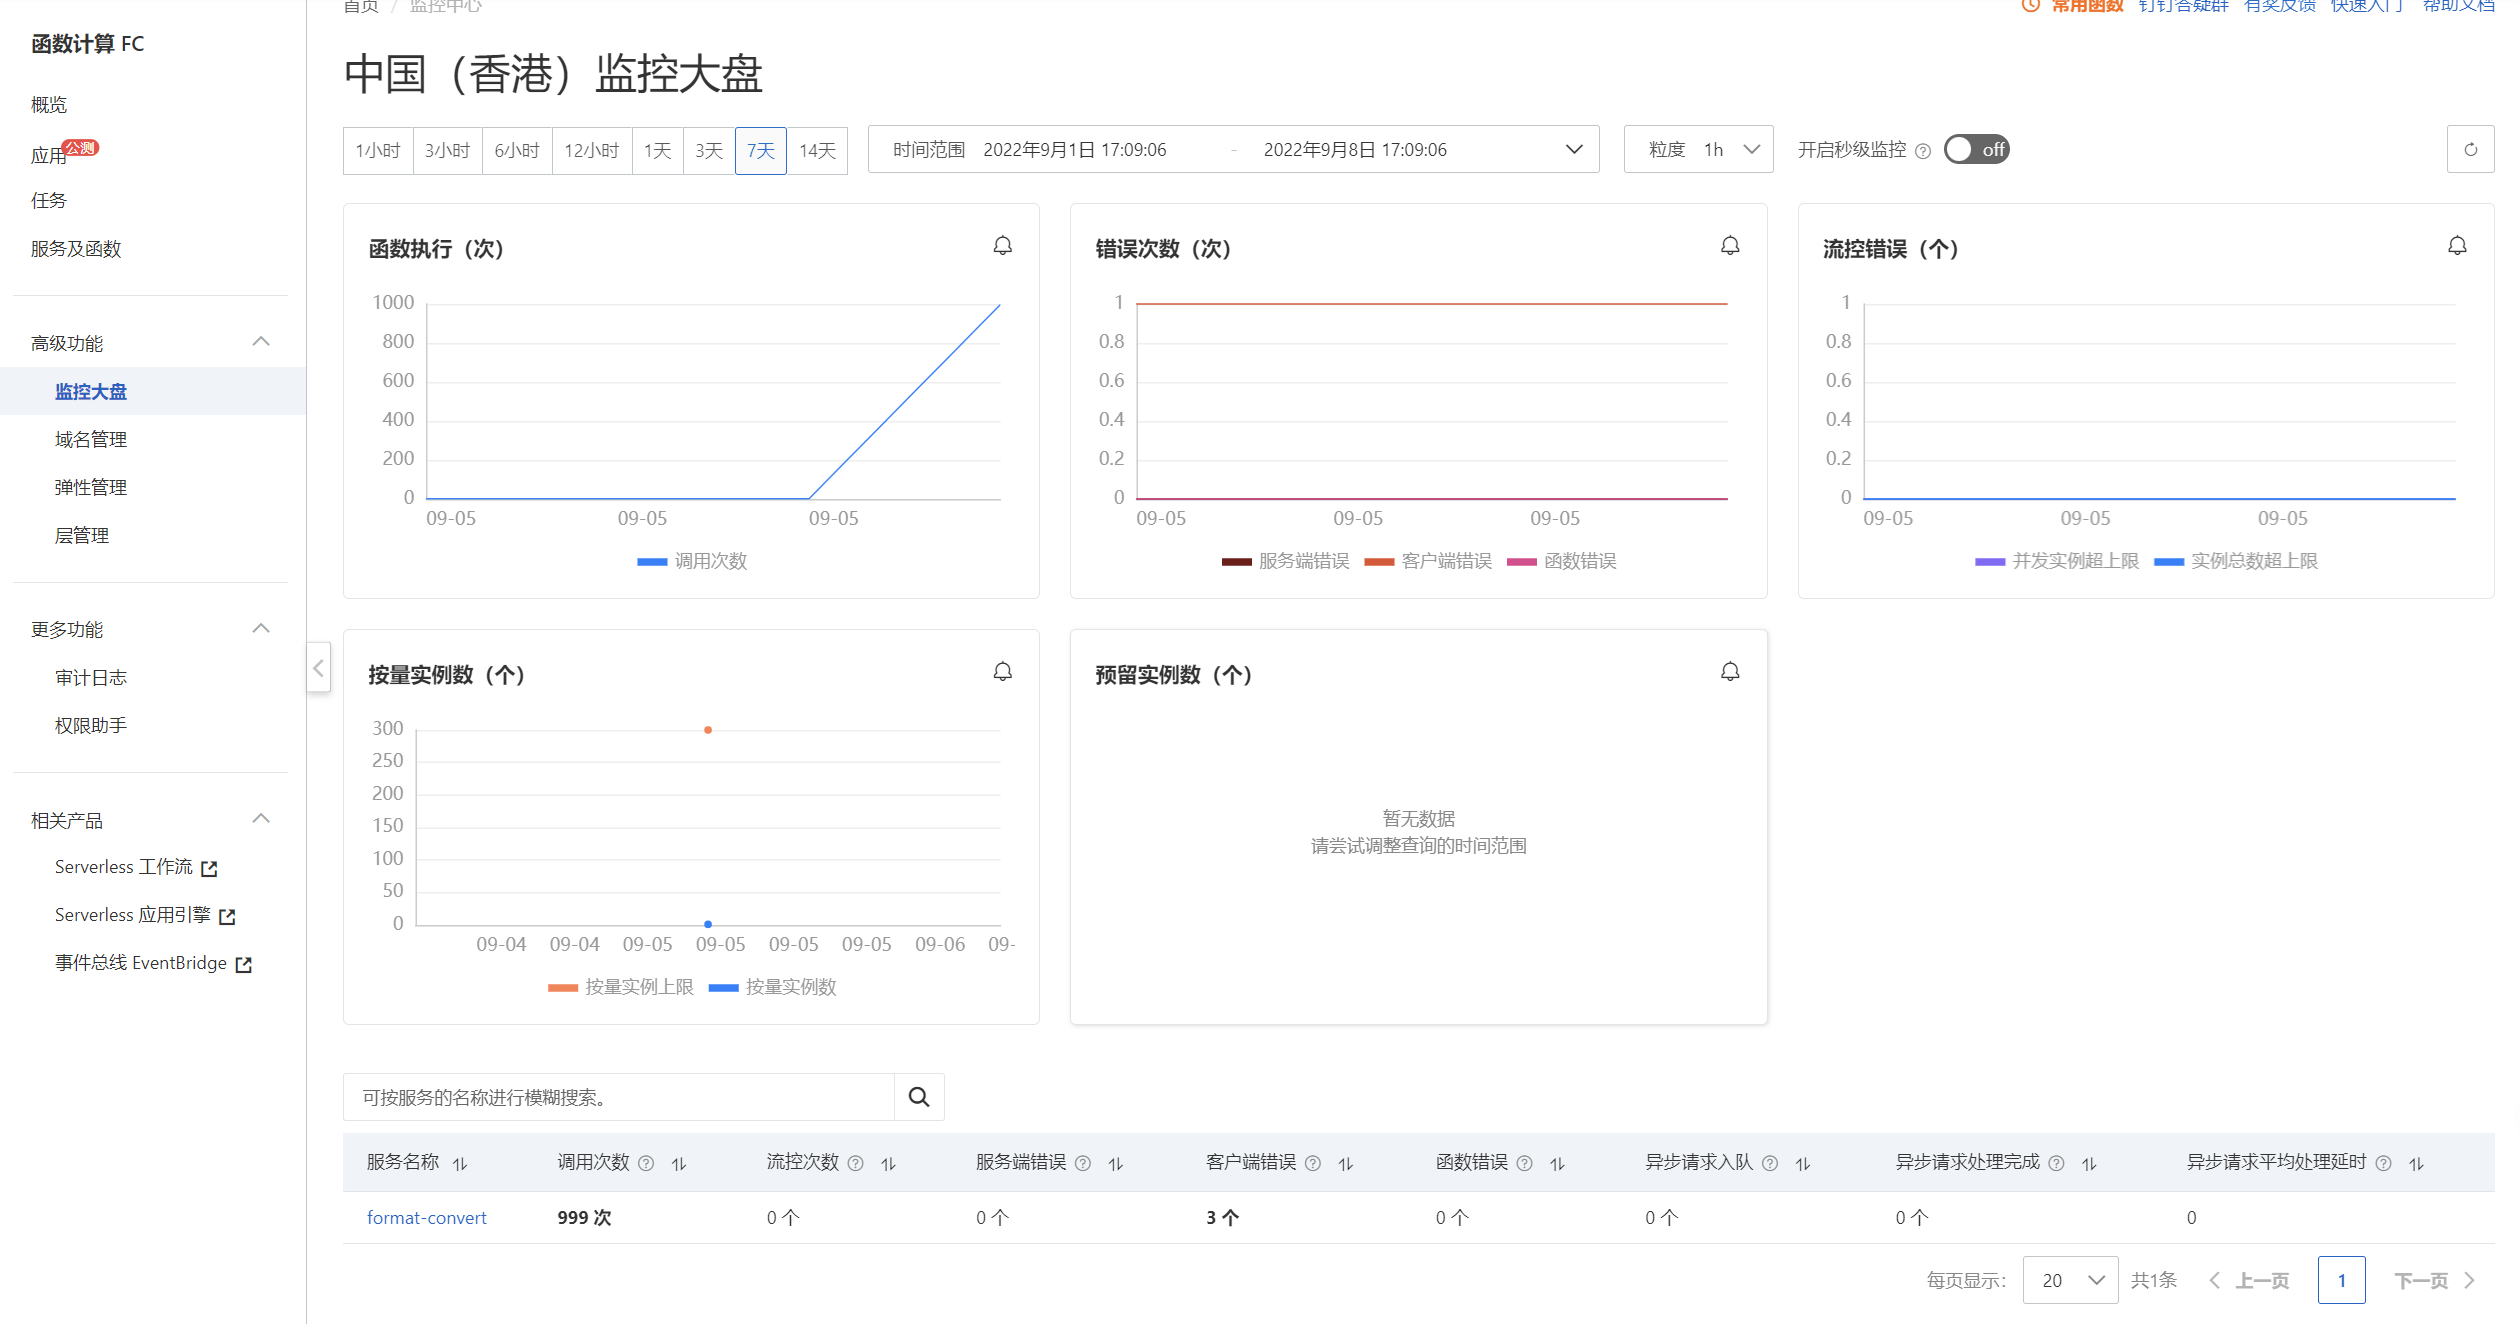Click the alarm bell icon on 预留实例数 chart
Image resolution: width=2519 pixels, height=1324 pixels.
coord(1730,672)
